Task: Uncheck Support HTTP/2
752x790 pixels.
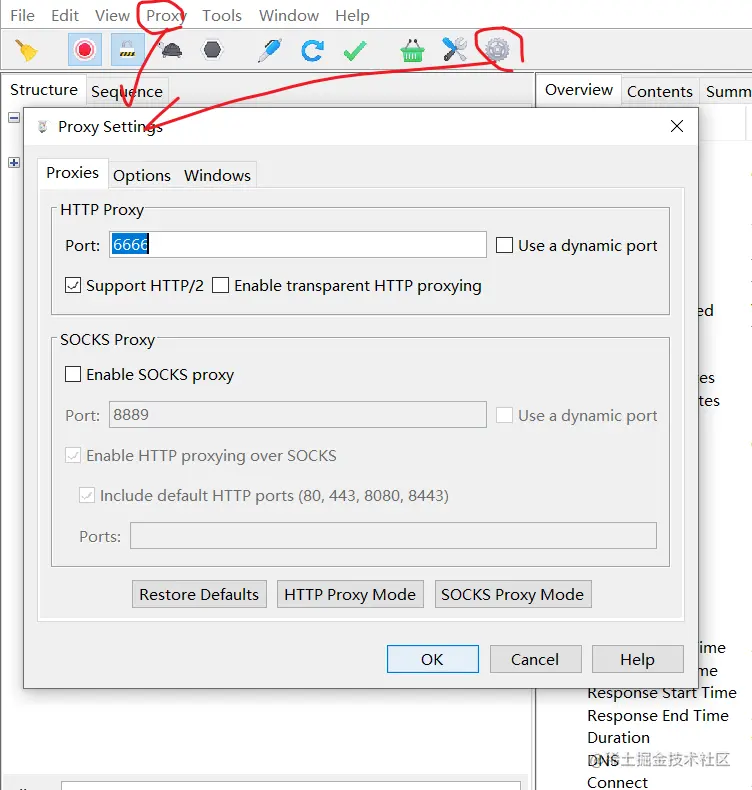Action: (73, 285)
